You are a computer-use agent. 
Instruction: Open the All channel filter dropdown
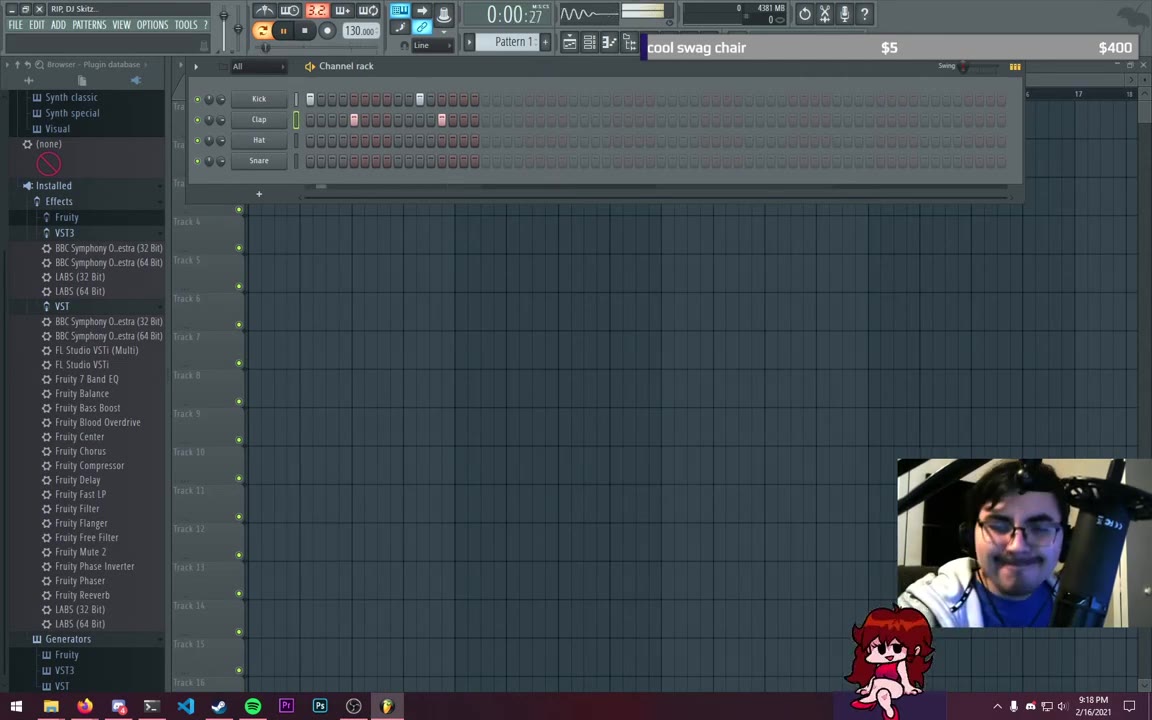[x=258, y=67]
